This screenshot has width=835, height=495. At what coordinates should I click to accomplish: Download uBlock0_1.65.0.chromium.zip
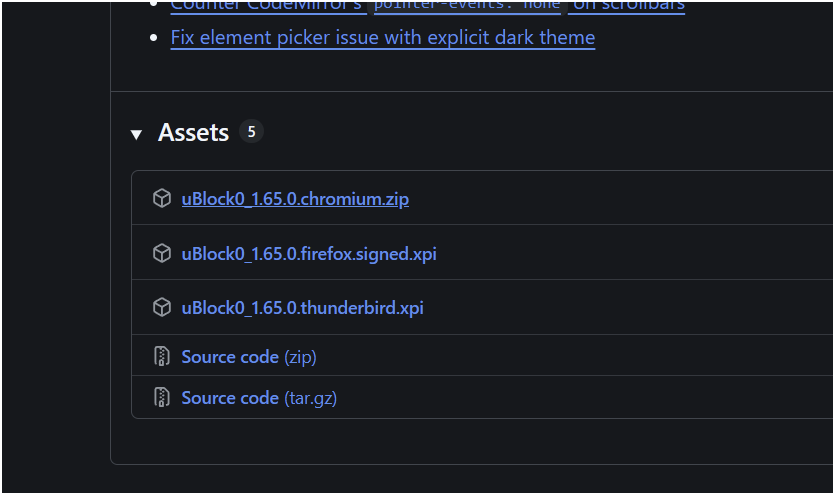(295, 199)
